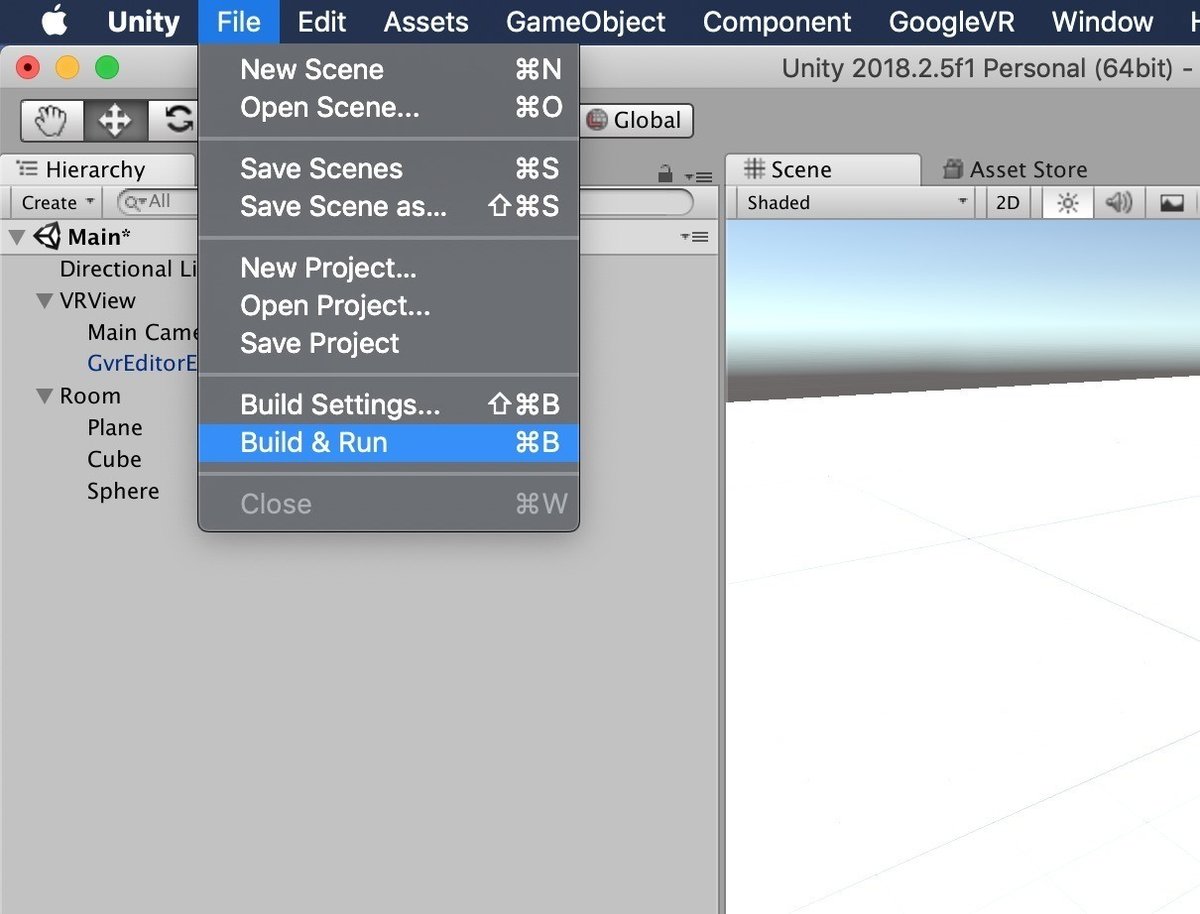The image size is (1200, 914).
Task: Close the File menu via File title
Action: point(238,21)
